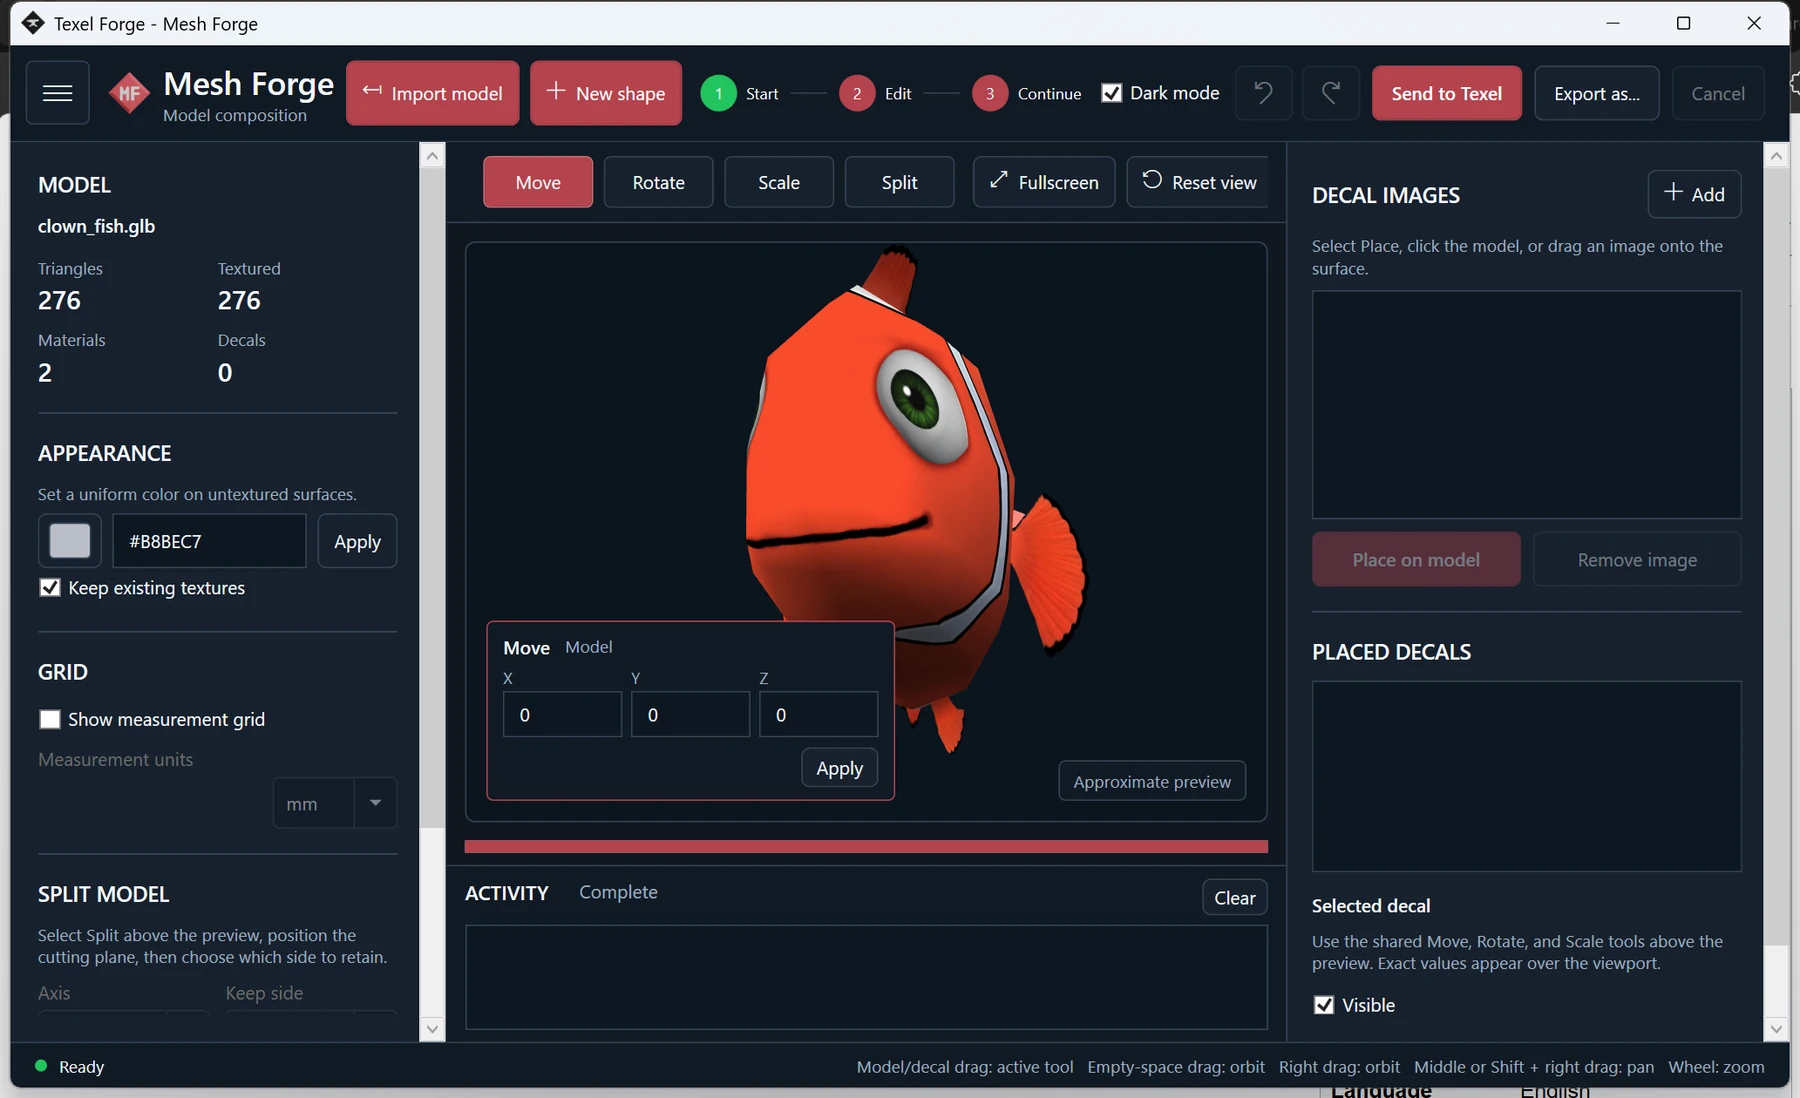The image size is (1800, 1098).
Task: Send to Texel
Action: 1446,93
